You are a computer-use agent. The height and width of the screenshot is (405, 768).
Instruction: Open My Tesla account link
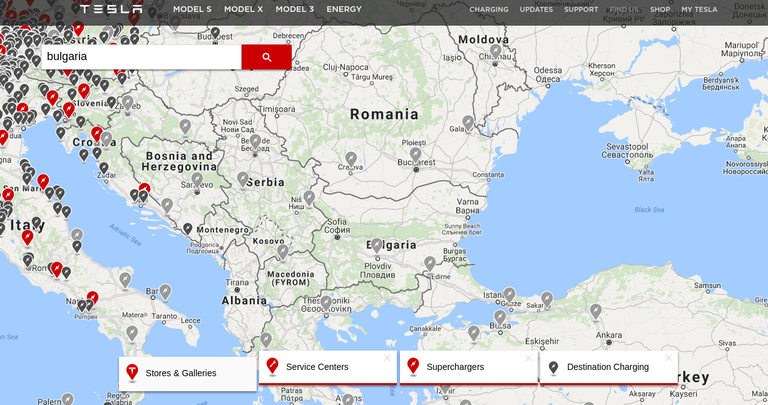coord(699,9)
